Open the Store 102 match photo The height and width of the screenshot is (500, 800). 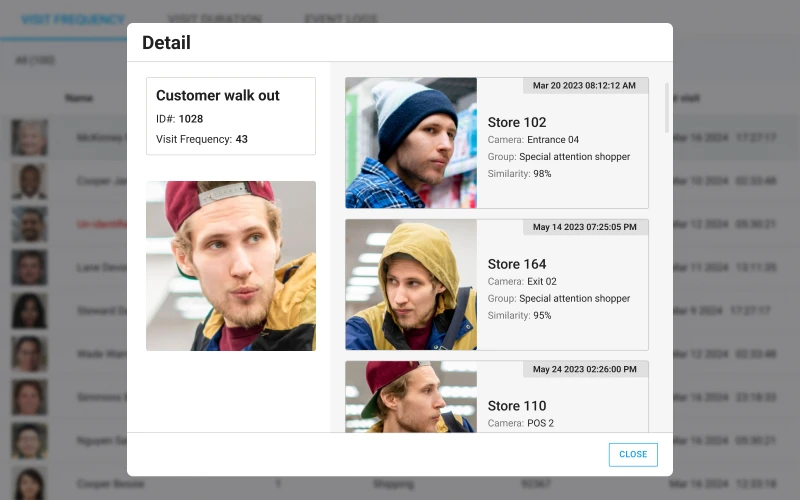411,143
